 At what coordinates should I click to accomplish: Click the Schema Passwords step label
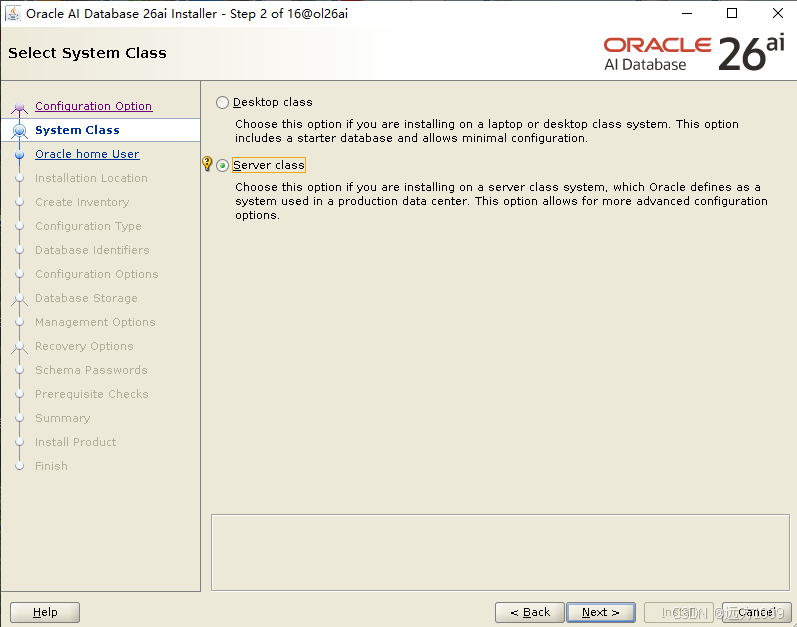point(91,370)
